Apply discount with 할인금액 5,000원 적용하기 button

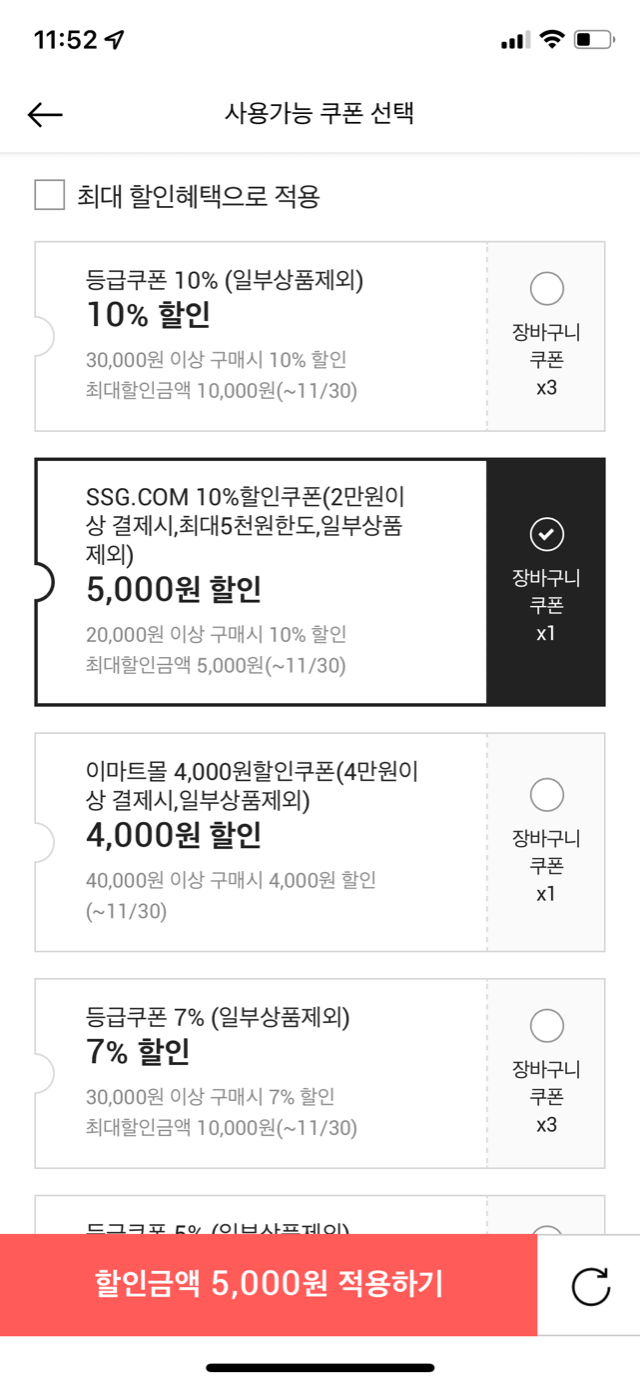pyautogui.click(x=269, y=1284)
